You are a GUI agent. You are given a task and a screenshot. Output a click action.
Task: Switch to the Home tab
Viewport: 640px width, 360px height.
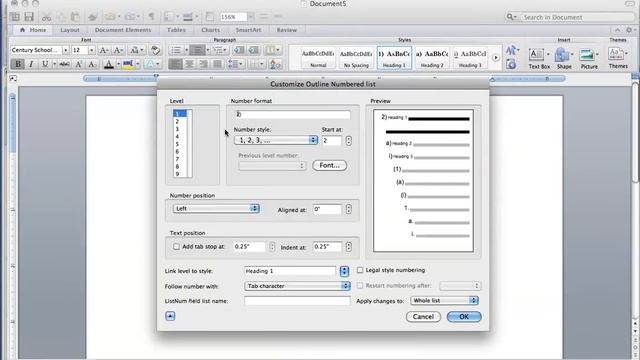click(33, 30)
